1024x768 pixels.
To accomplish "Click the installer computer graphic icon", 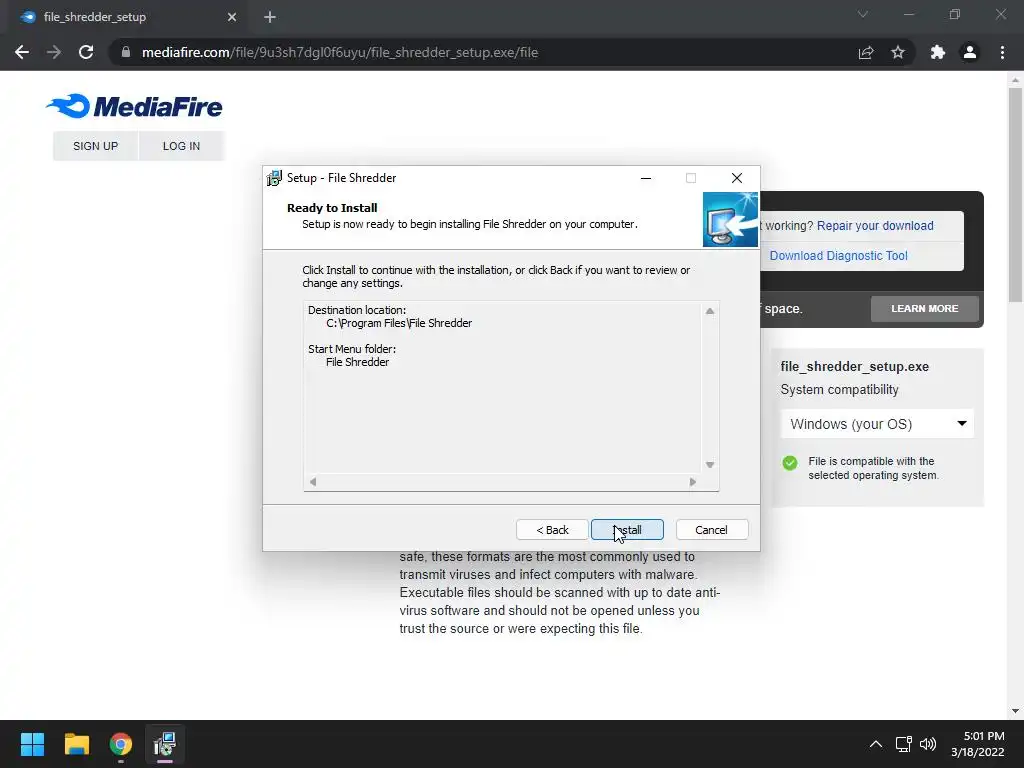I will pos(730,219).
